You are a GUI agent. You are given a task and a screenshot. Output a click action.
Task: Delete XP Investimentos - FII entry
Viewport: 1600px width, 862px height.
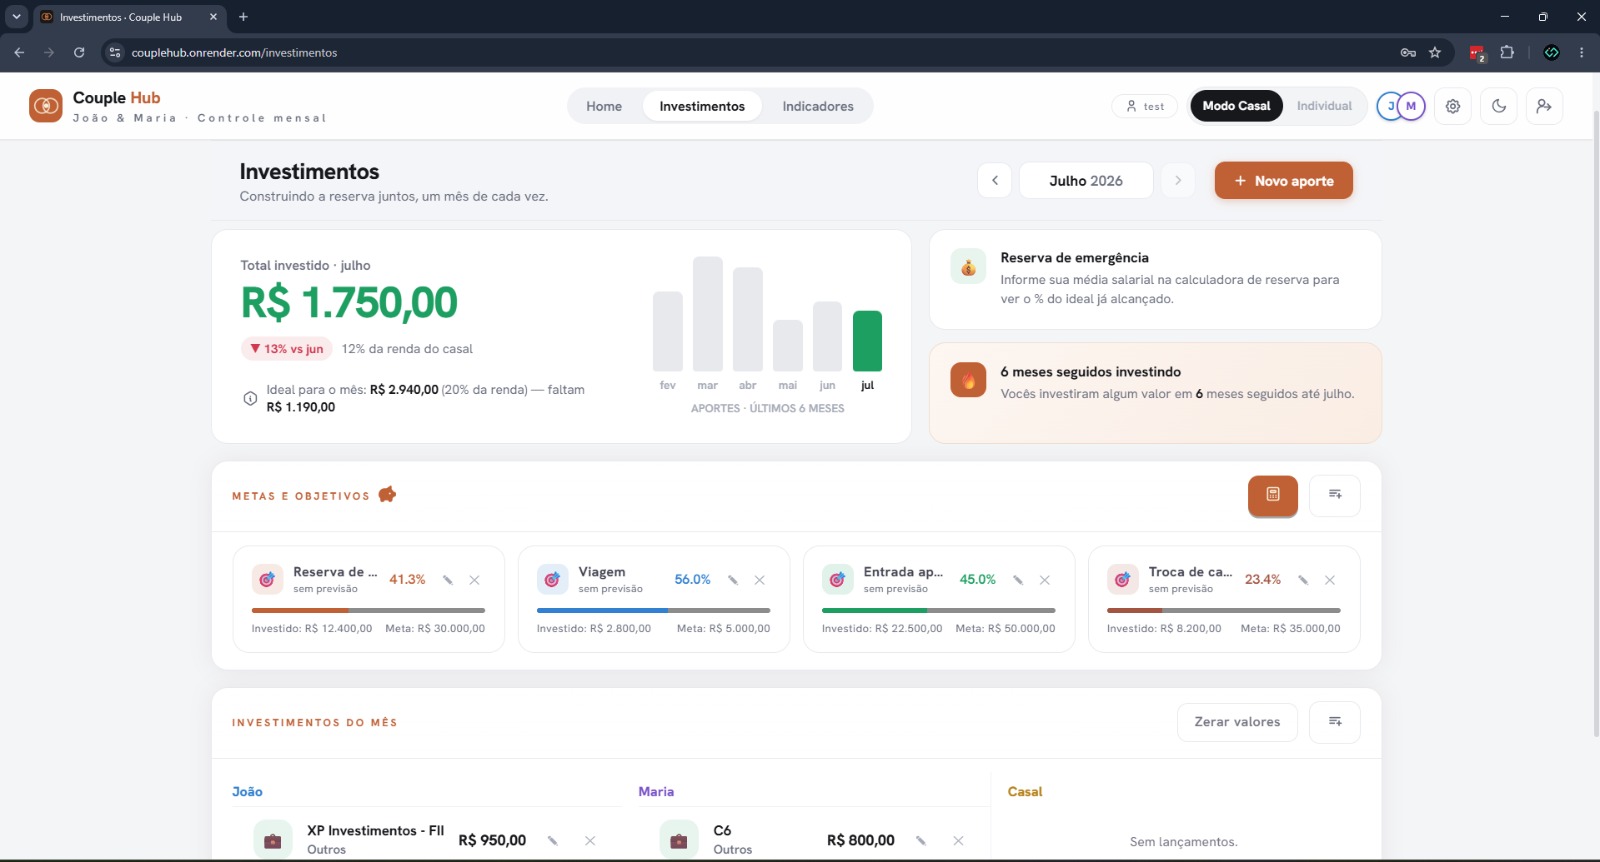tap(590, 841)
